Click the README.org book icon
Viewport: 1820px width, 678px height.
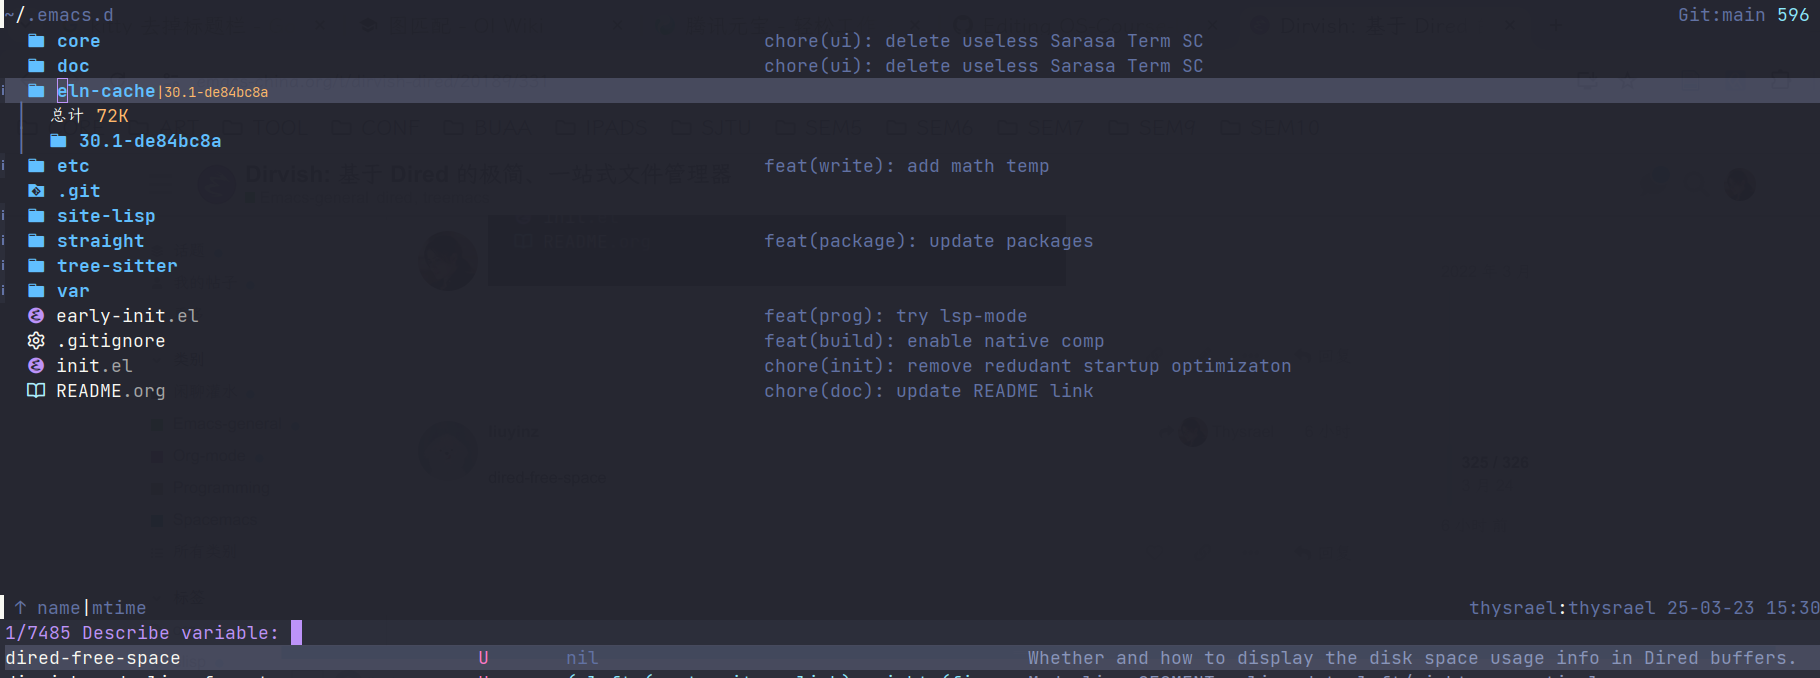tap(36, 391)
